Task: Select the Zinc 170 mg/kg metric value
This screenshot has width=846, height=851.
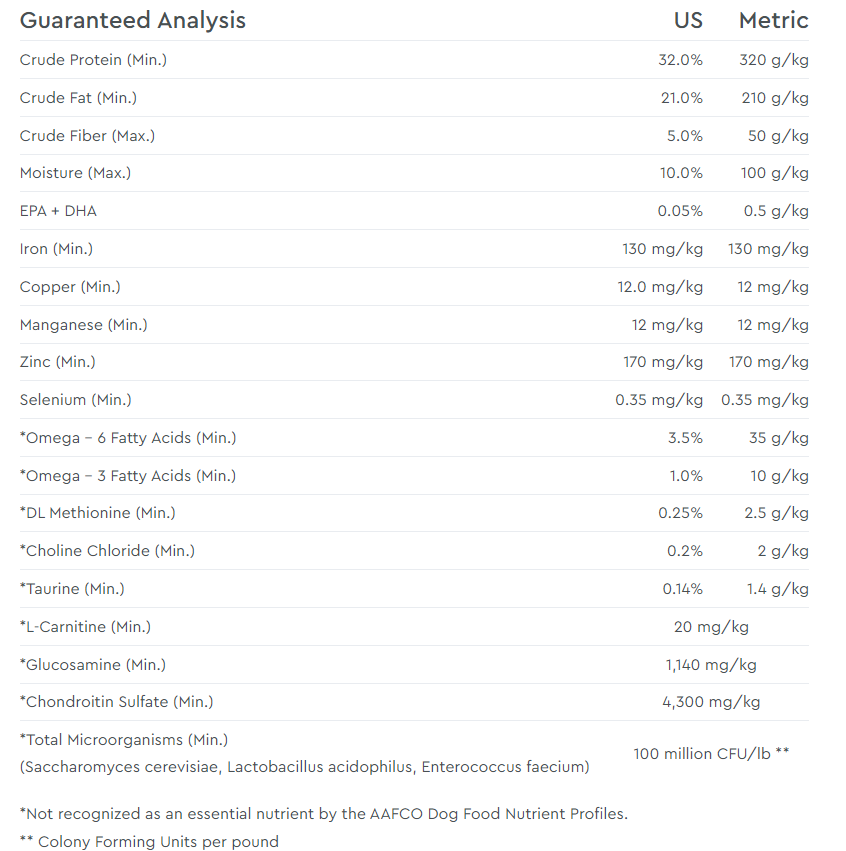Action: click(768, 362)
